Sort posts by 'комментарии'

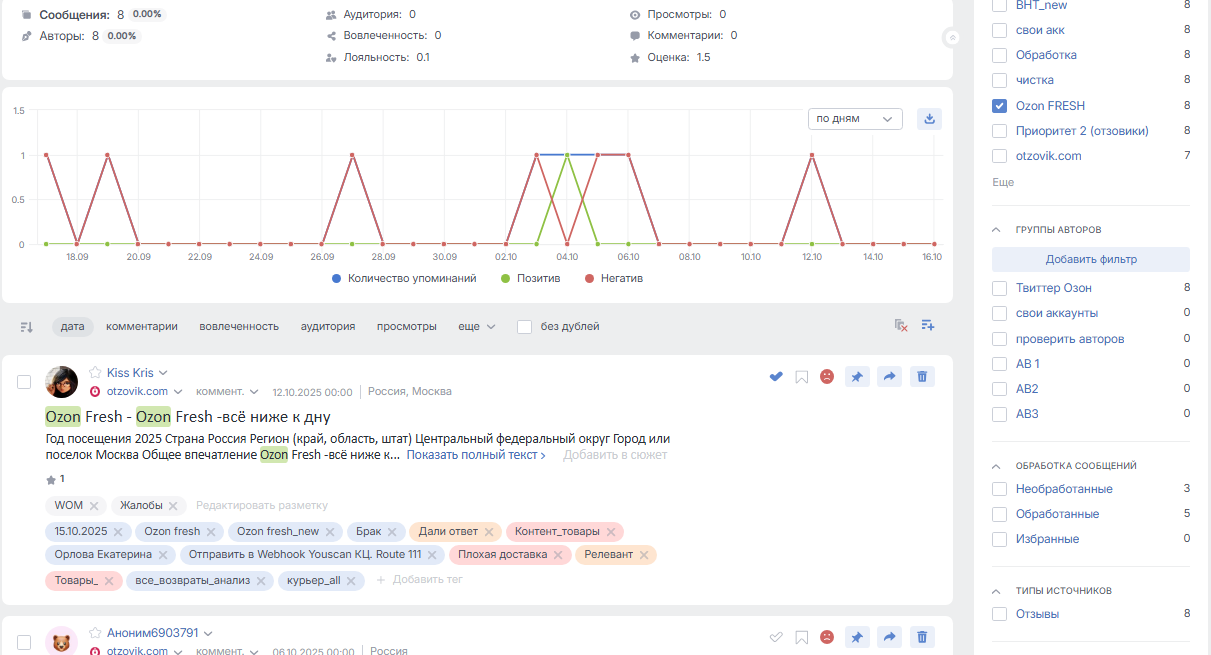[x=142, y=326]
